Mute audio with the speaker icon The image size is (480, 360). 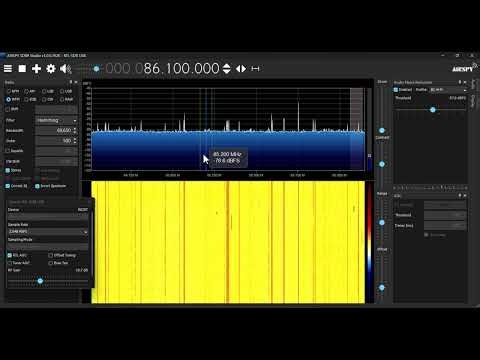(x=66, y=69)
